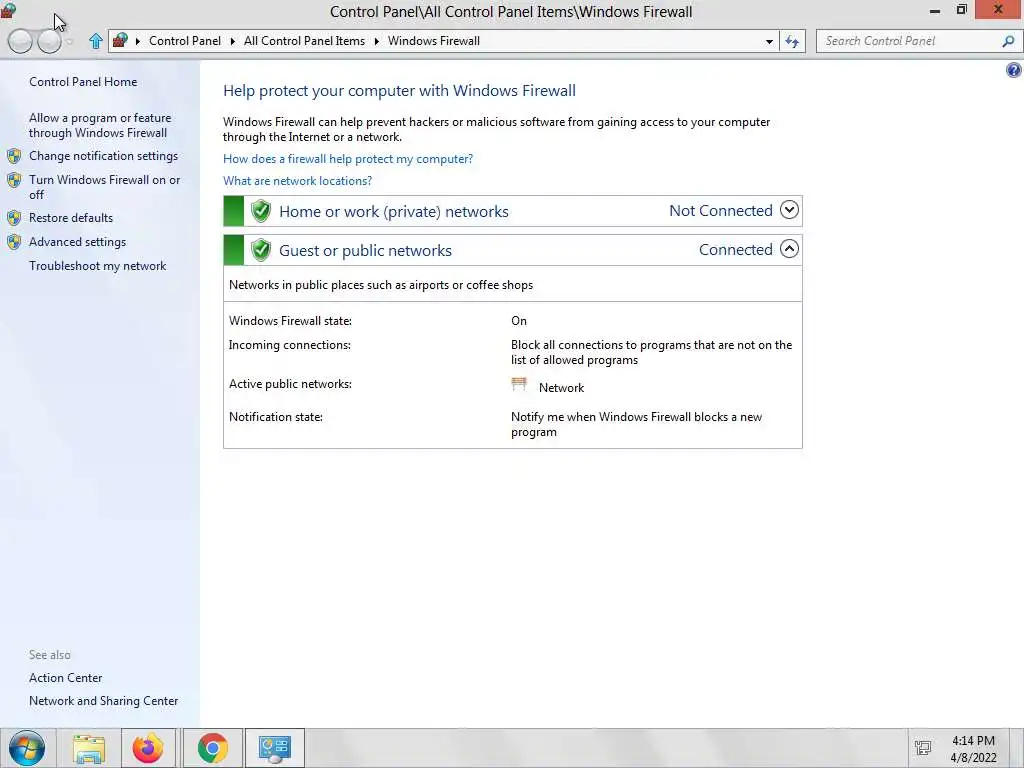
Task: Select Control Panel in the breadcrumb
Action: (185, 40)
